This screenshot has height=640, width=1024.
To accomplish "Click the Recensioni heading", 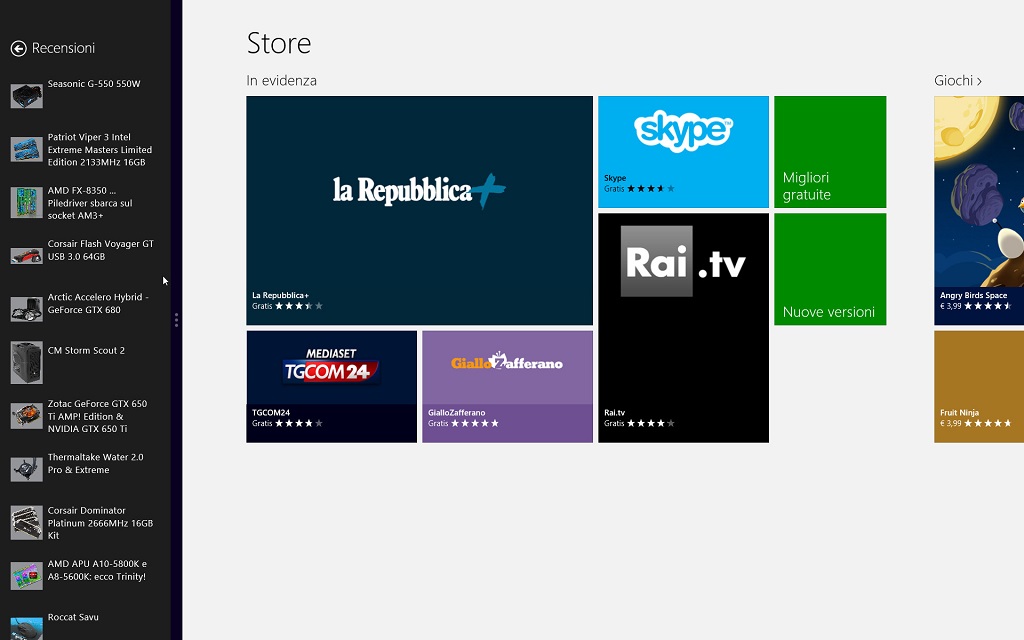I will (63, 48).
